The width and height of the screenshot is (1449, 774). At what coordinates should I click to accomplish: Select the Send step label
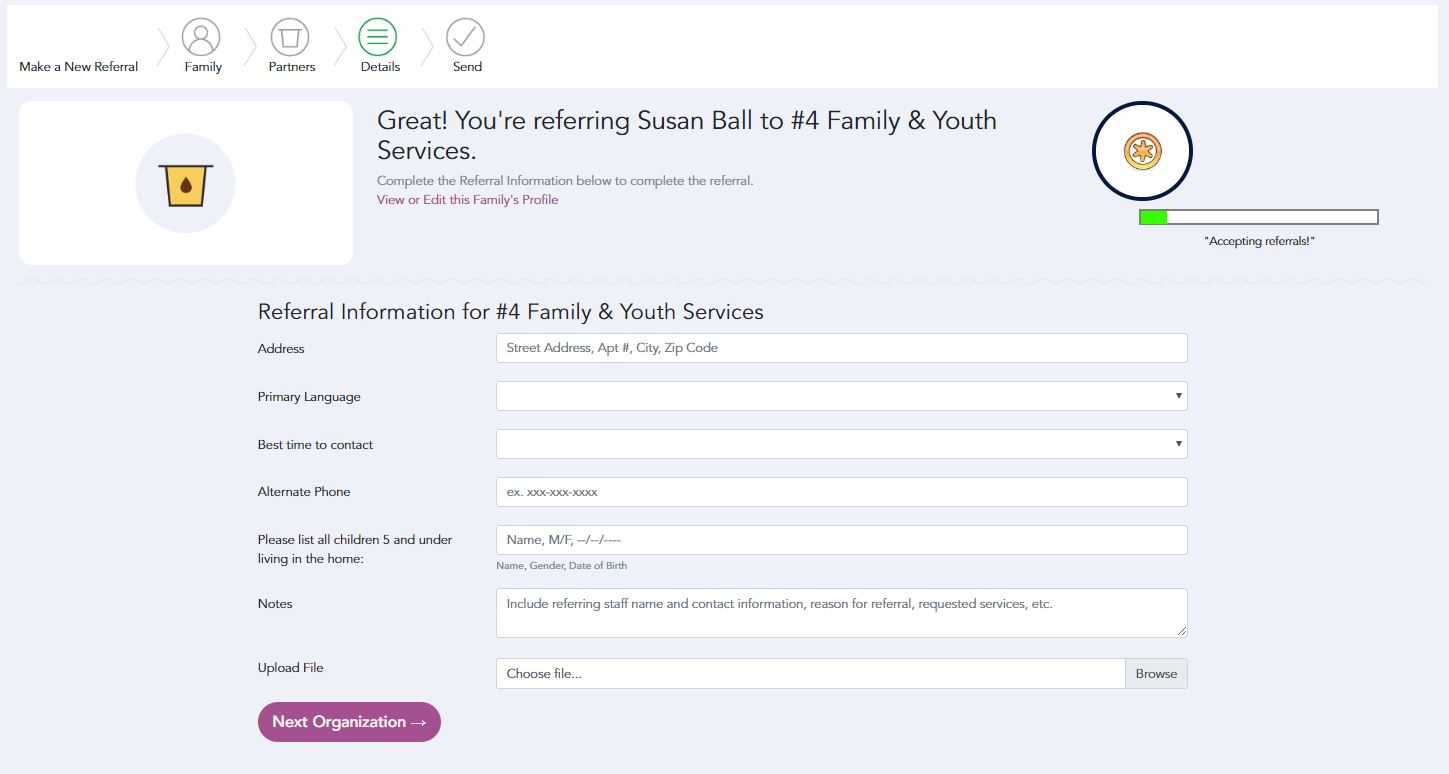467,67
